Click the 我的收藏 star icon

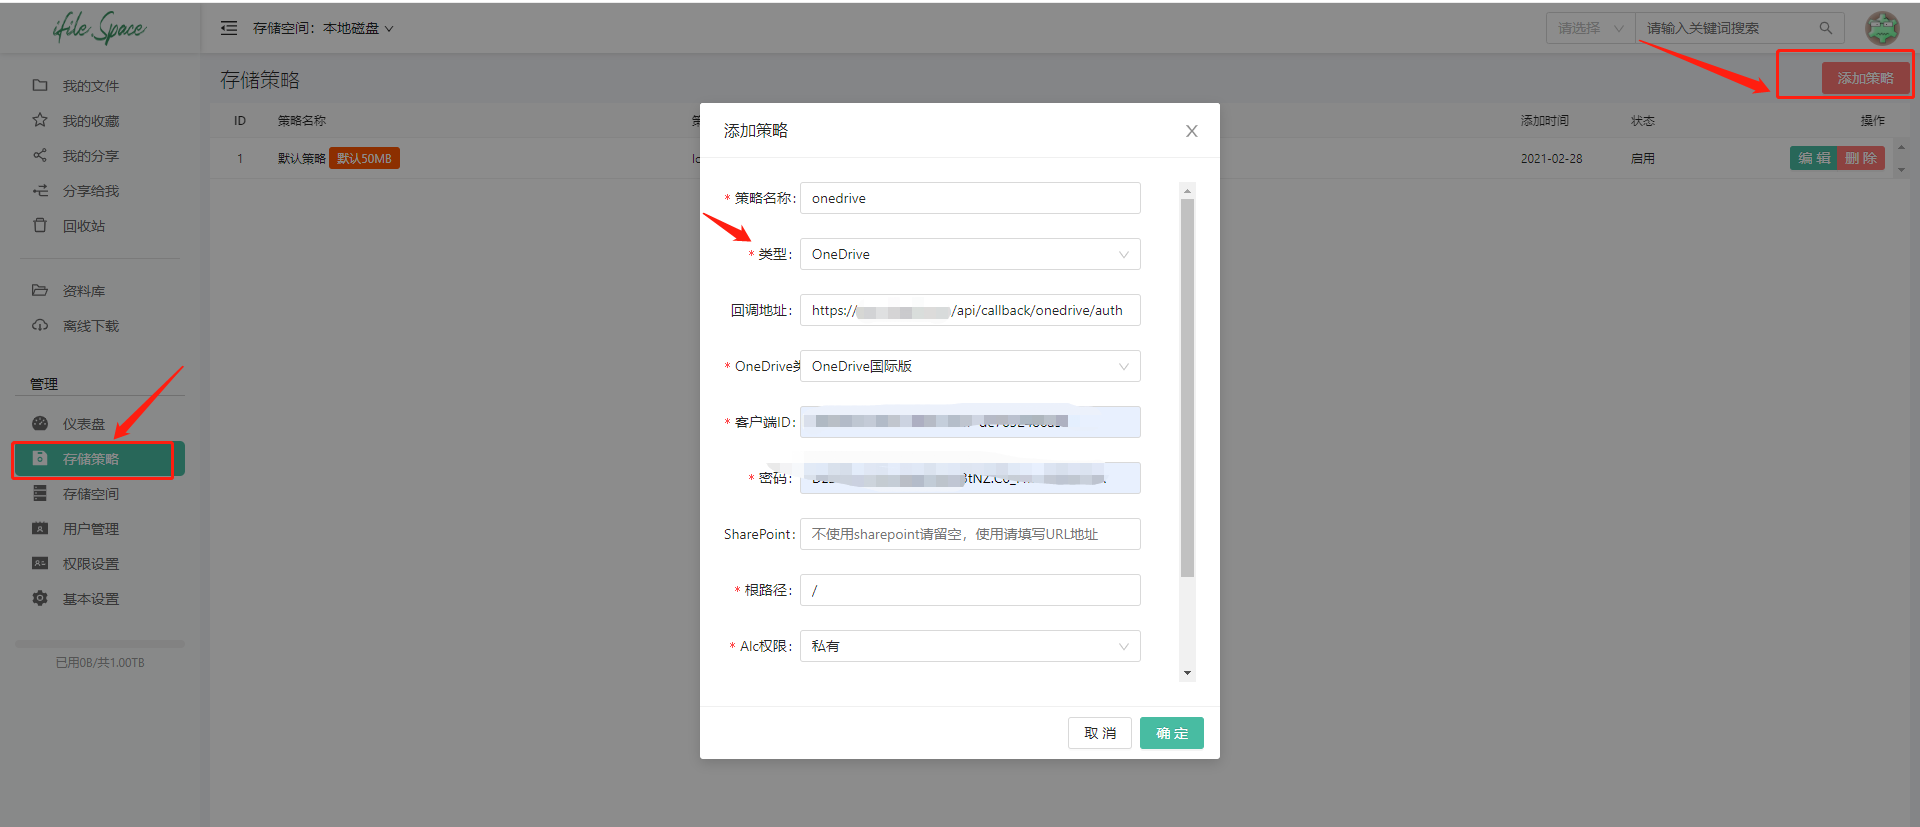click(x=40, y=120)
